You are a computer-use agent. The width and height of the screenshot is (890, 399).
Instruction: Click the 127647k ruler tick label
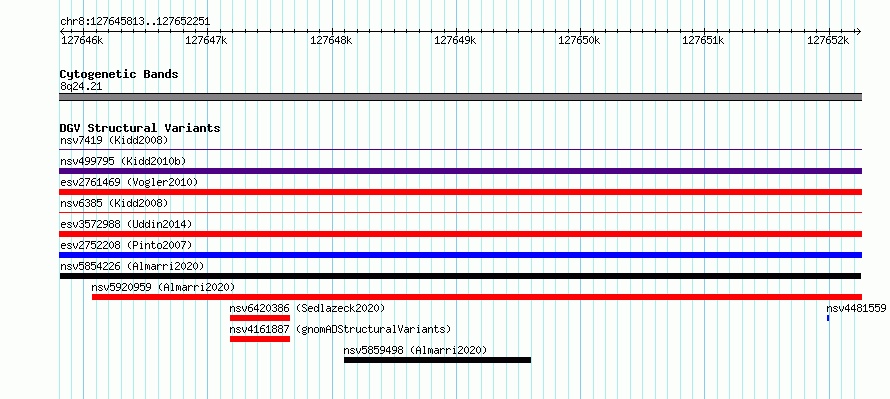click(x=207, y=41)
